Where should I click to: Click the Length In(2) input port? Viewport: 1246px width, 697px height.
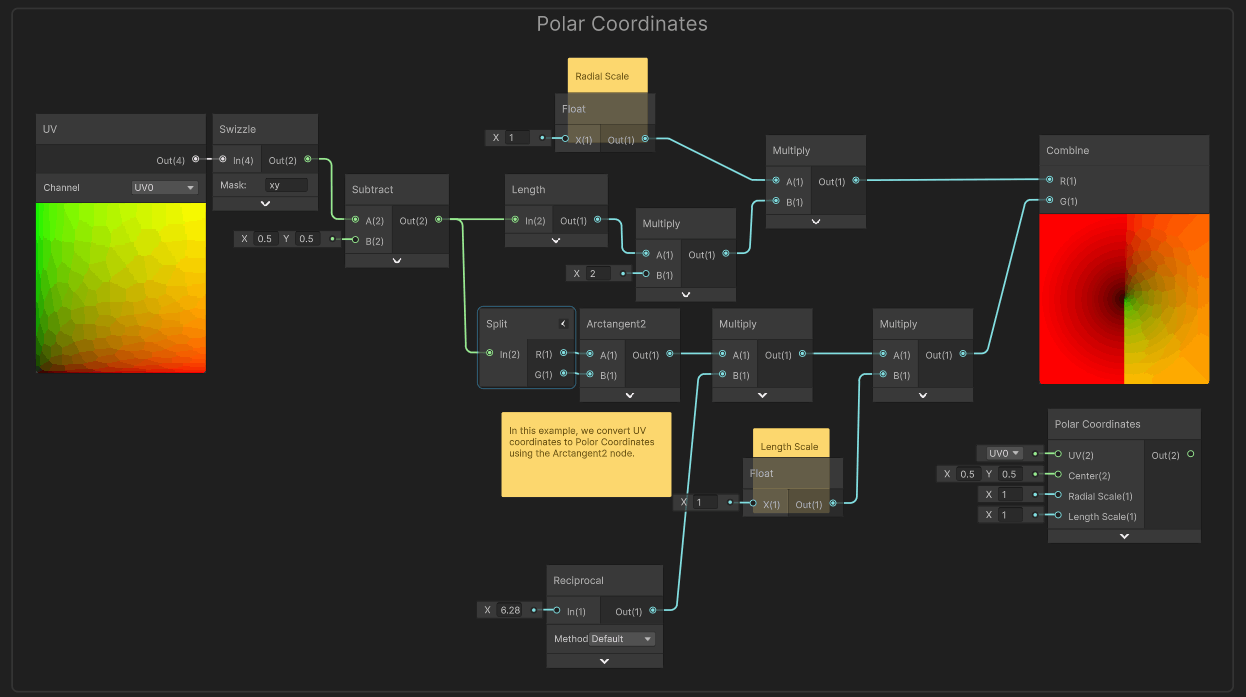(x=515, y=220)
